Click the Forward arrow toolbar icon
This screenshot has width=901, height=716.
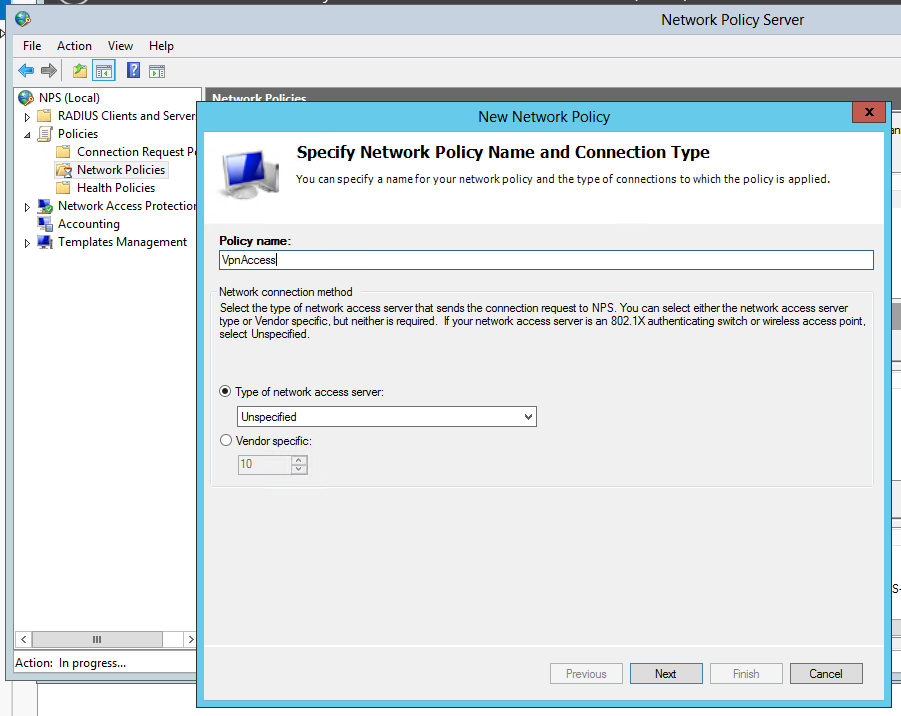49,71
